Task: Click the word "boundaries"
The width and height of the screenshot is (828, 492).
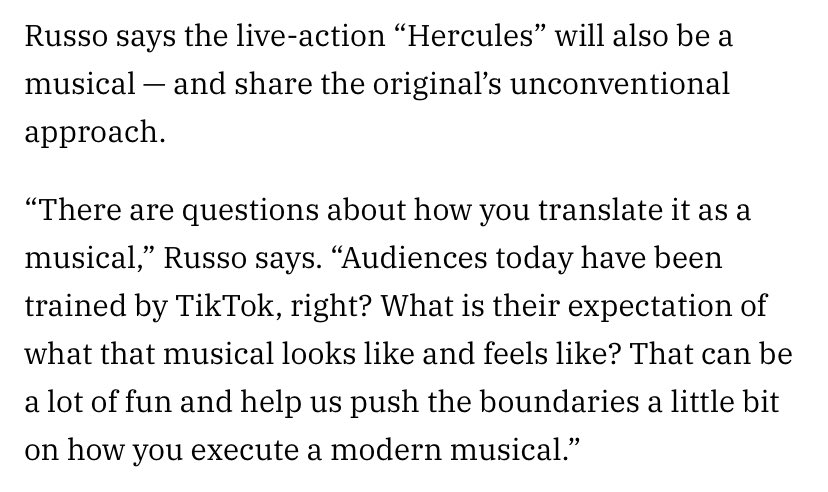Action: pos(560,402)
